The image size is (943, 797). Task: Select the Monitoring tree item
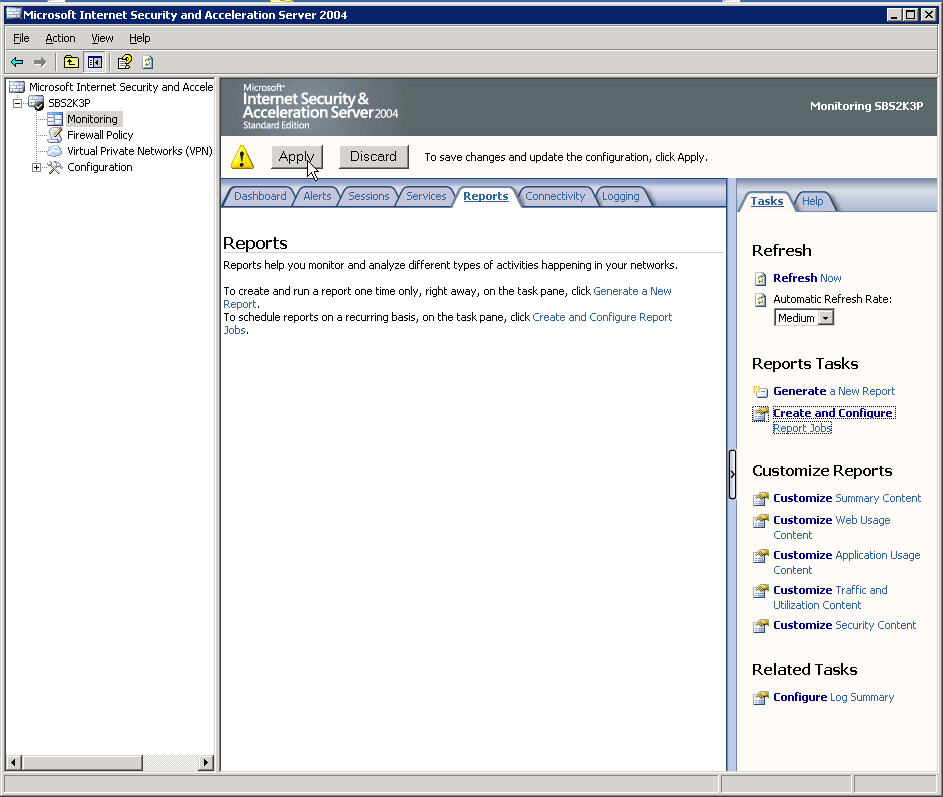coord(93,119)
